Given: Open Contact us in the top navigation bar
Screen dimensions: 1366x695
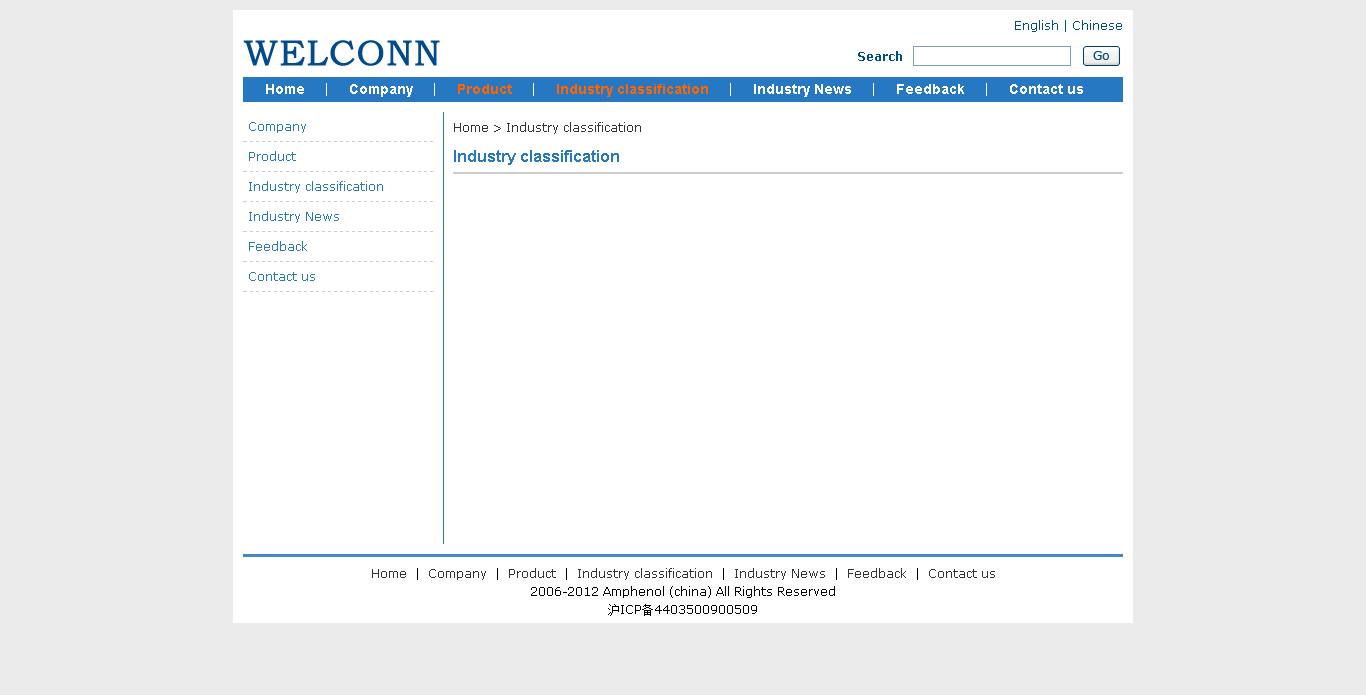Looking at the screenshot, I should (1046, 90).
